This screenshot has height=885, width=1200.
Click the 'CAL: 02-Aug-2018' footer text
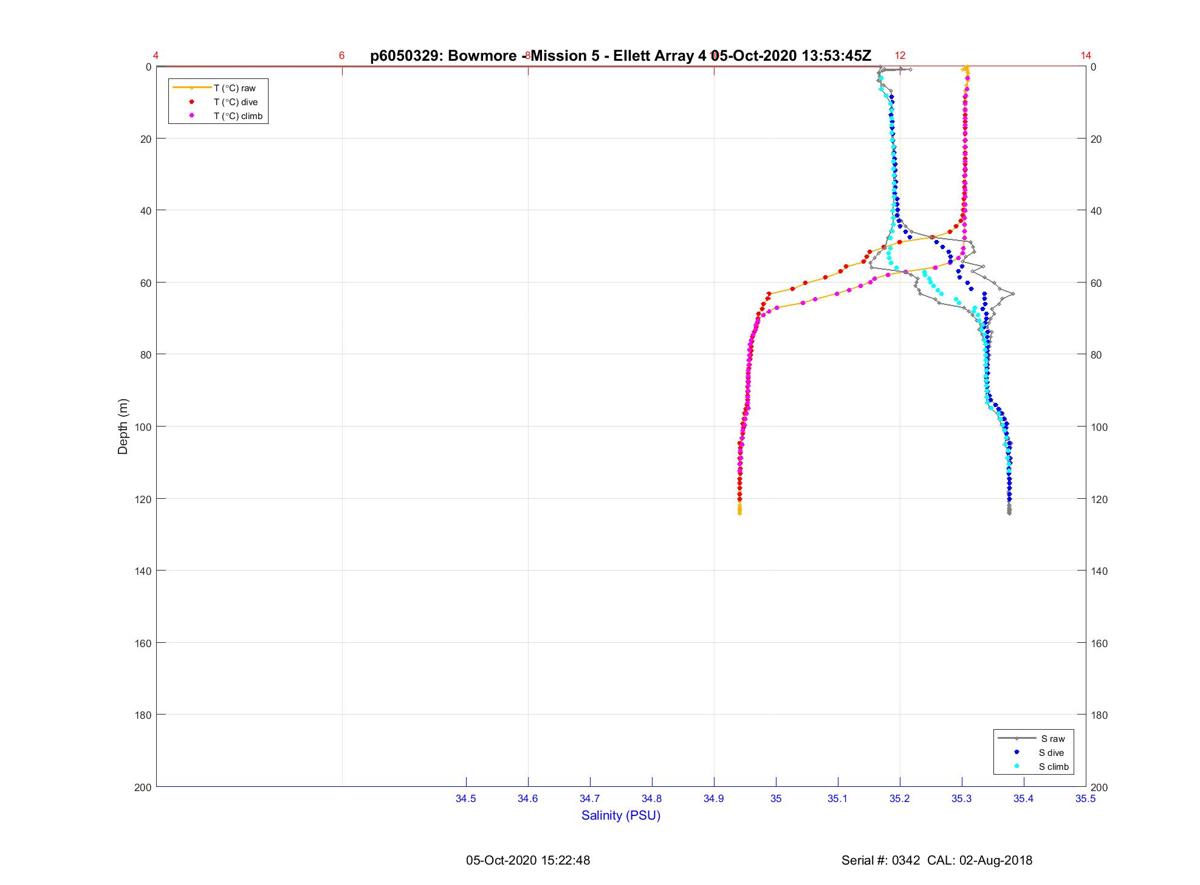click(982, 860)
